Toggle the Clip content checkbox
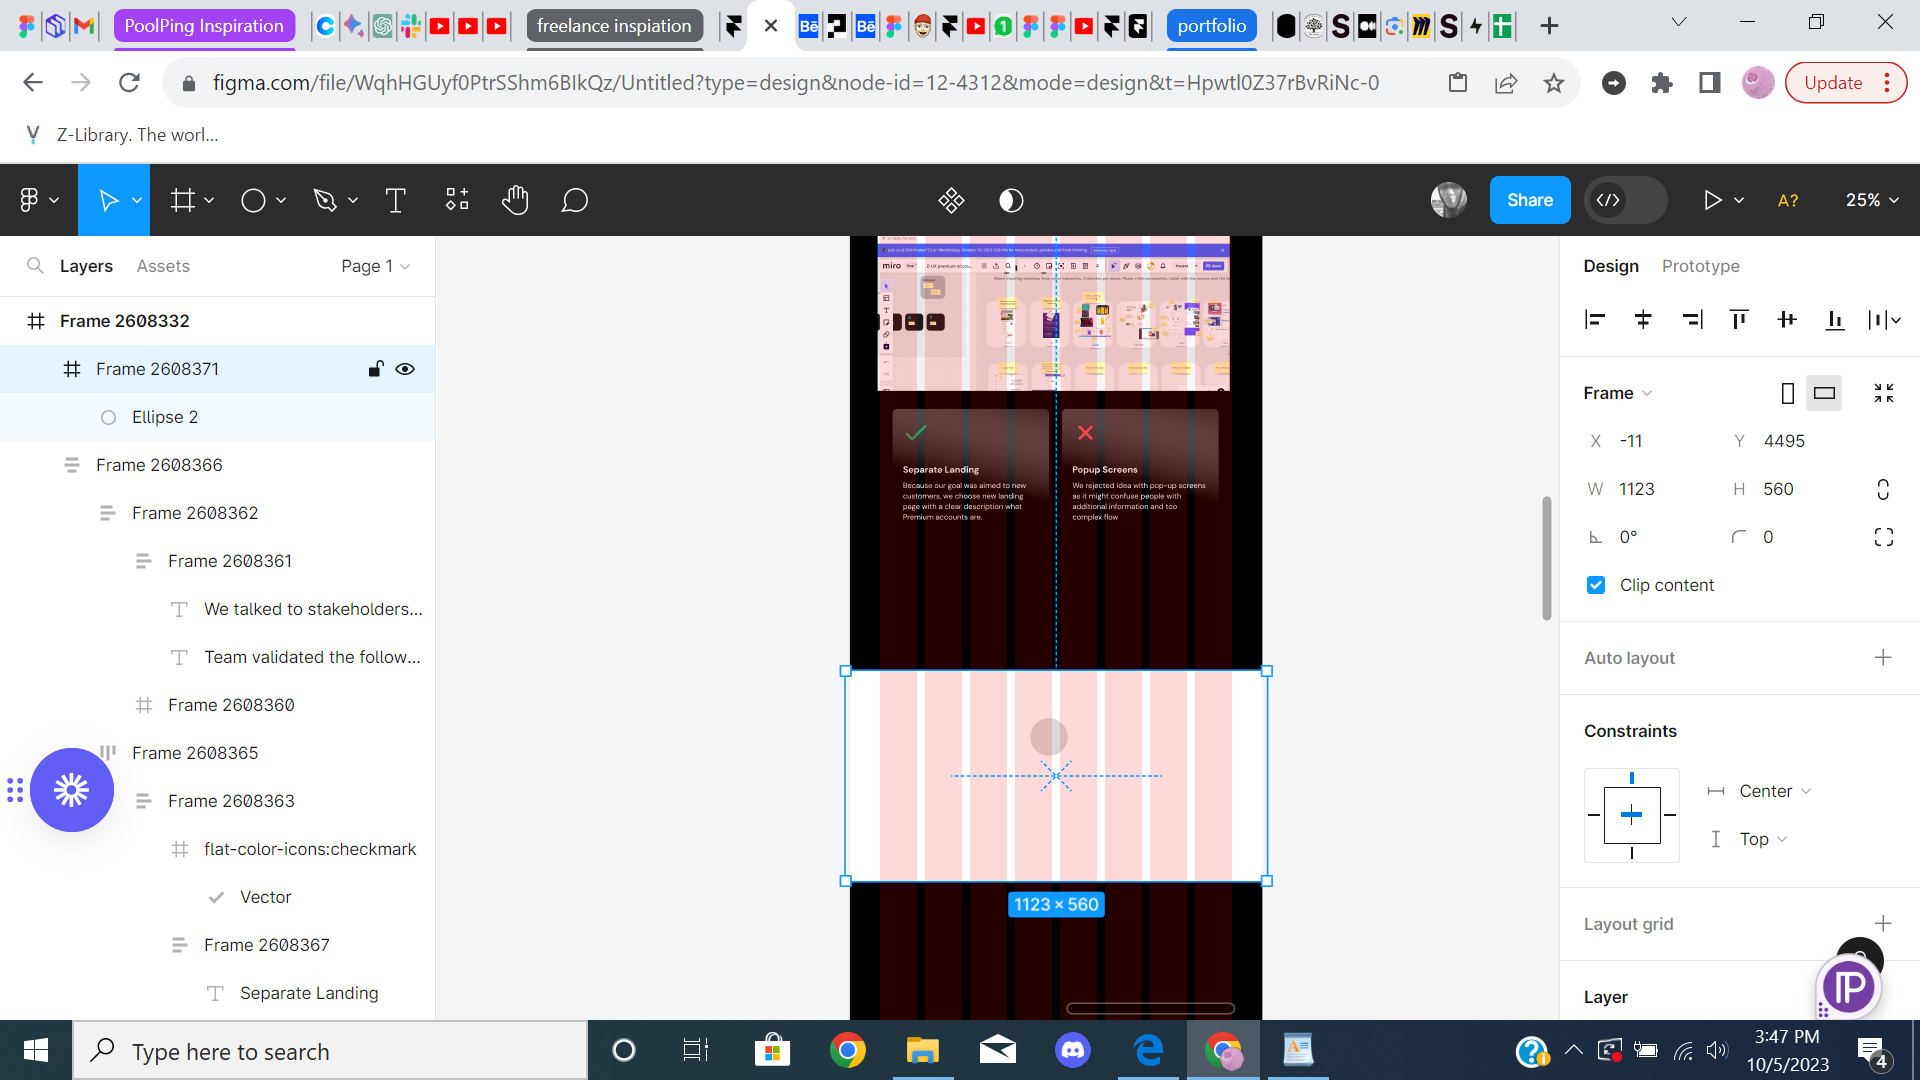The width and height of the screenshot is (1920, 1080). 1596,585
